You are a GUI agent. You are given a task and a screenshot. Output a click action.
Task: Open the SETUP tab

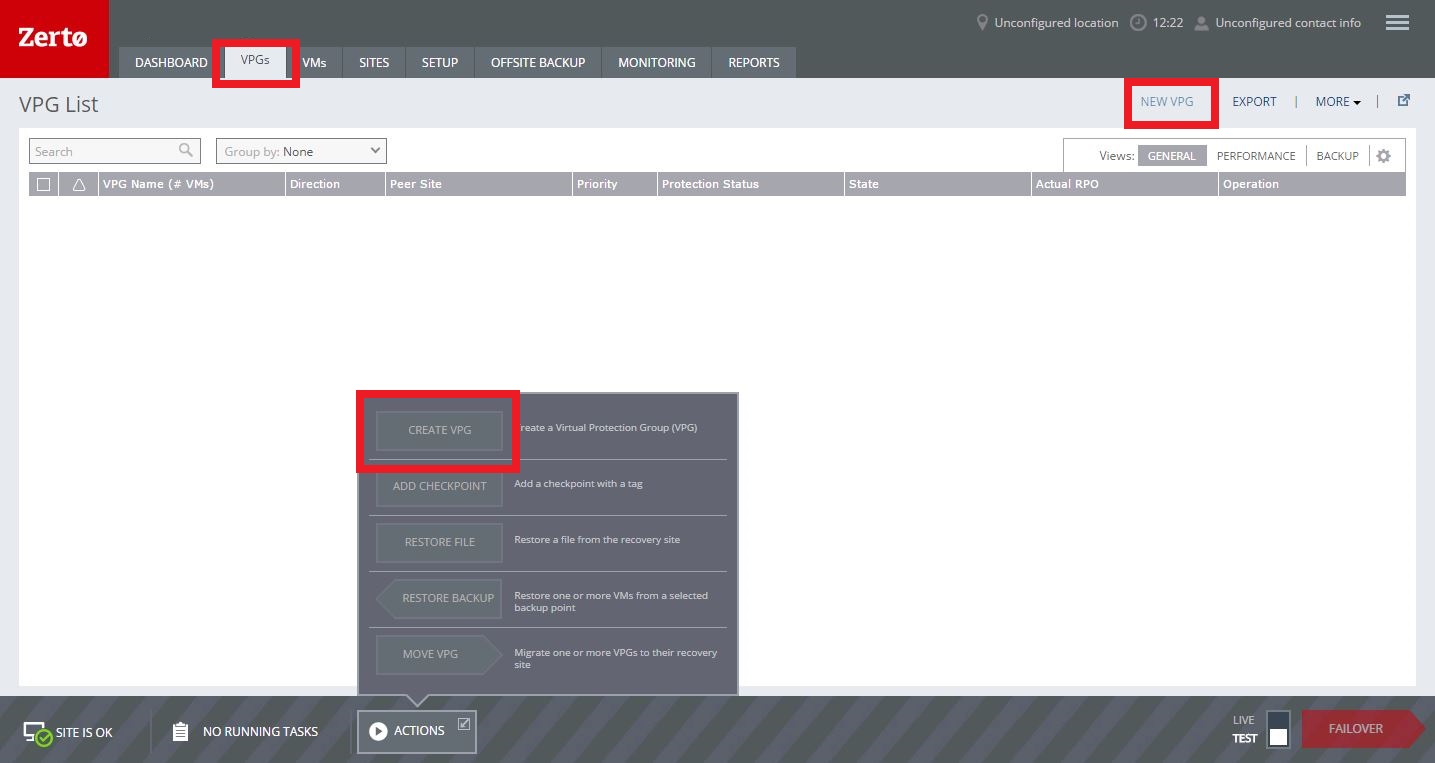440,62
